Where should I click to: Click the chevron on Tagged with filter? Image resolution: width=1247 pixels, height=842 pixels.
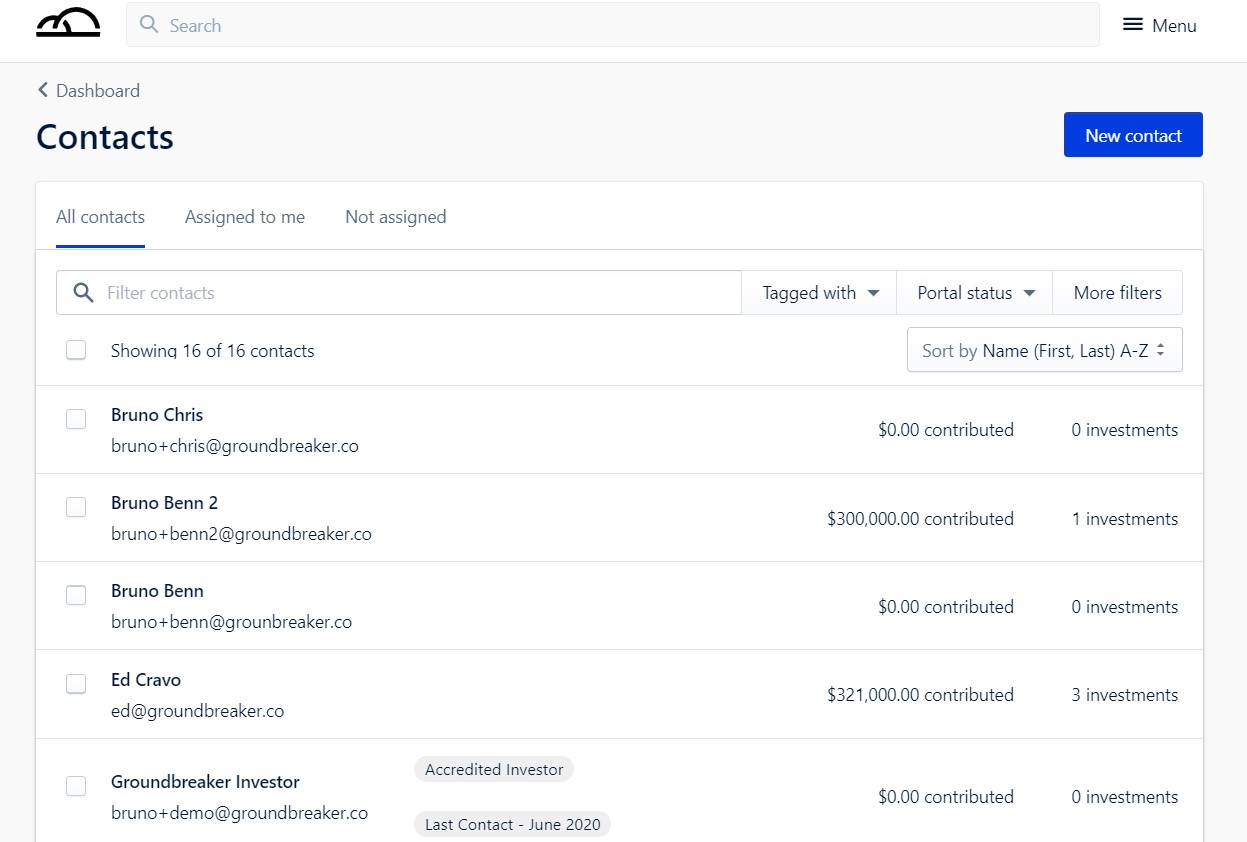coord(873,292)
